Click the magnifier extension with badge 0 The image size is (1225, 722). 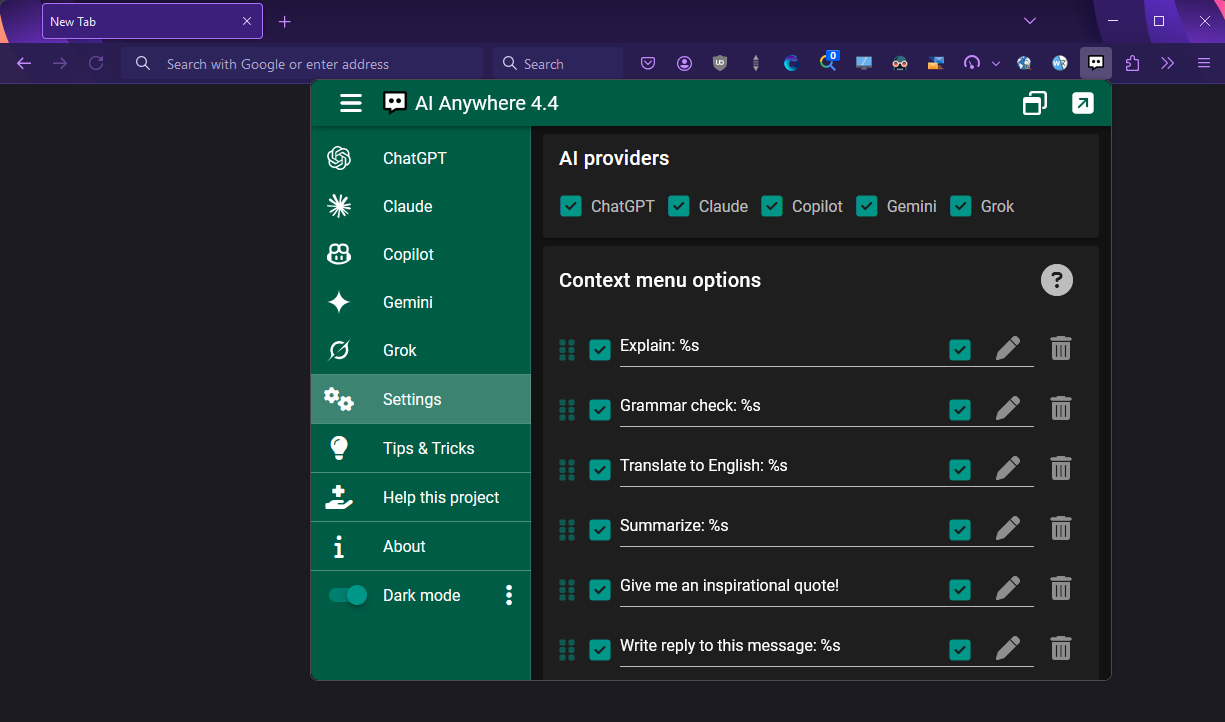[x=828, y=62]
